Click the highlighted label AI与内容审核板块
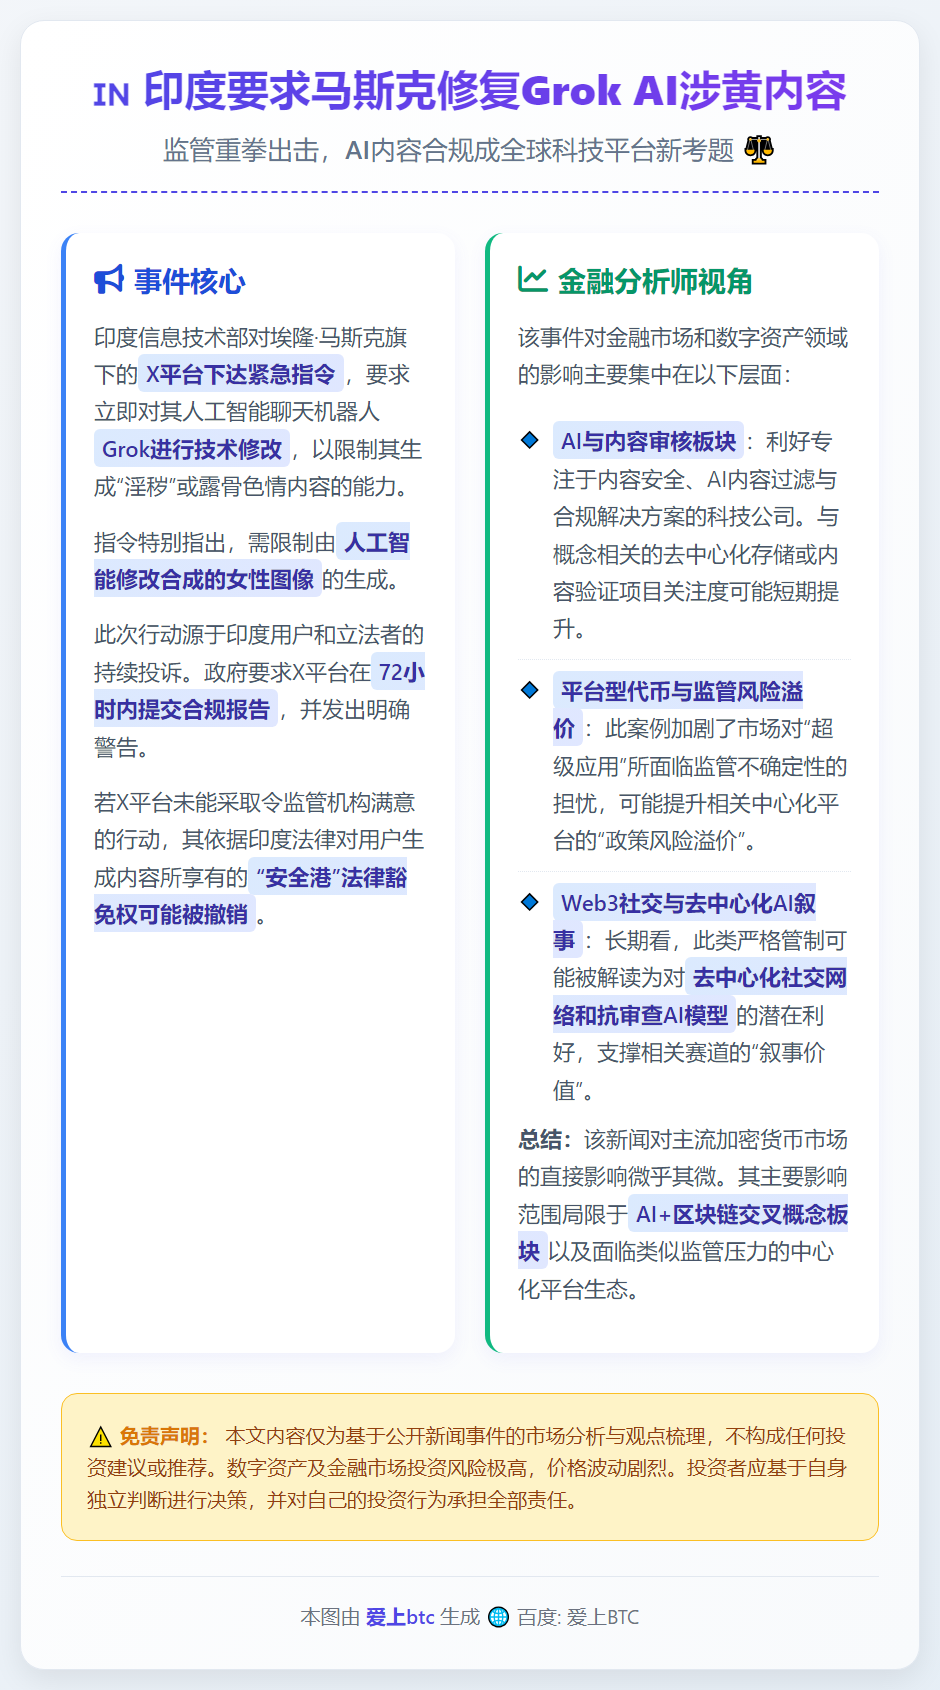This screenshot has width=940, height=1690. coord(648,441)
